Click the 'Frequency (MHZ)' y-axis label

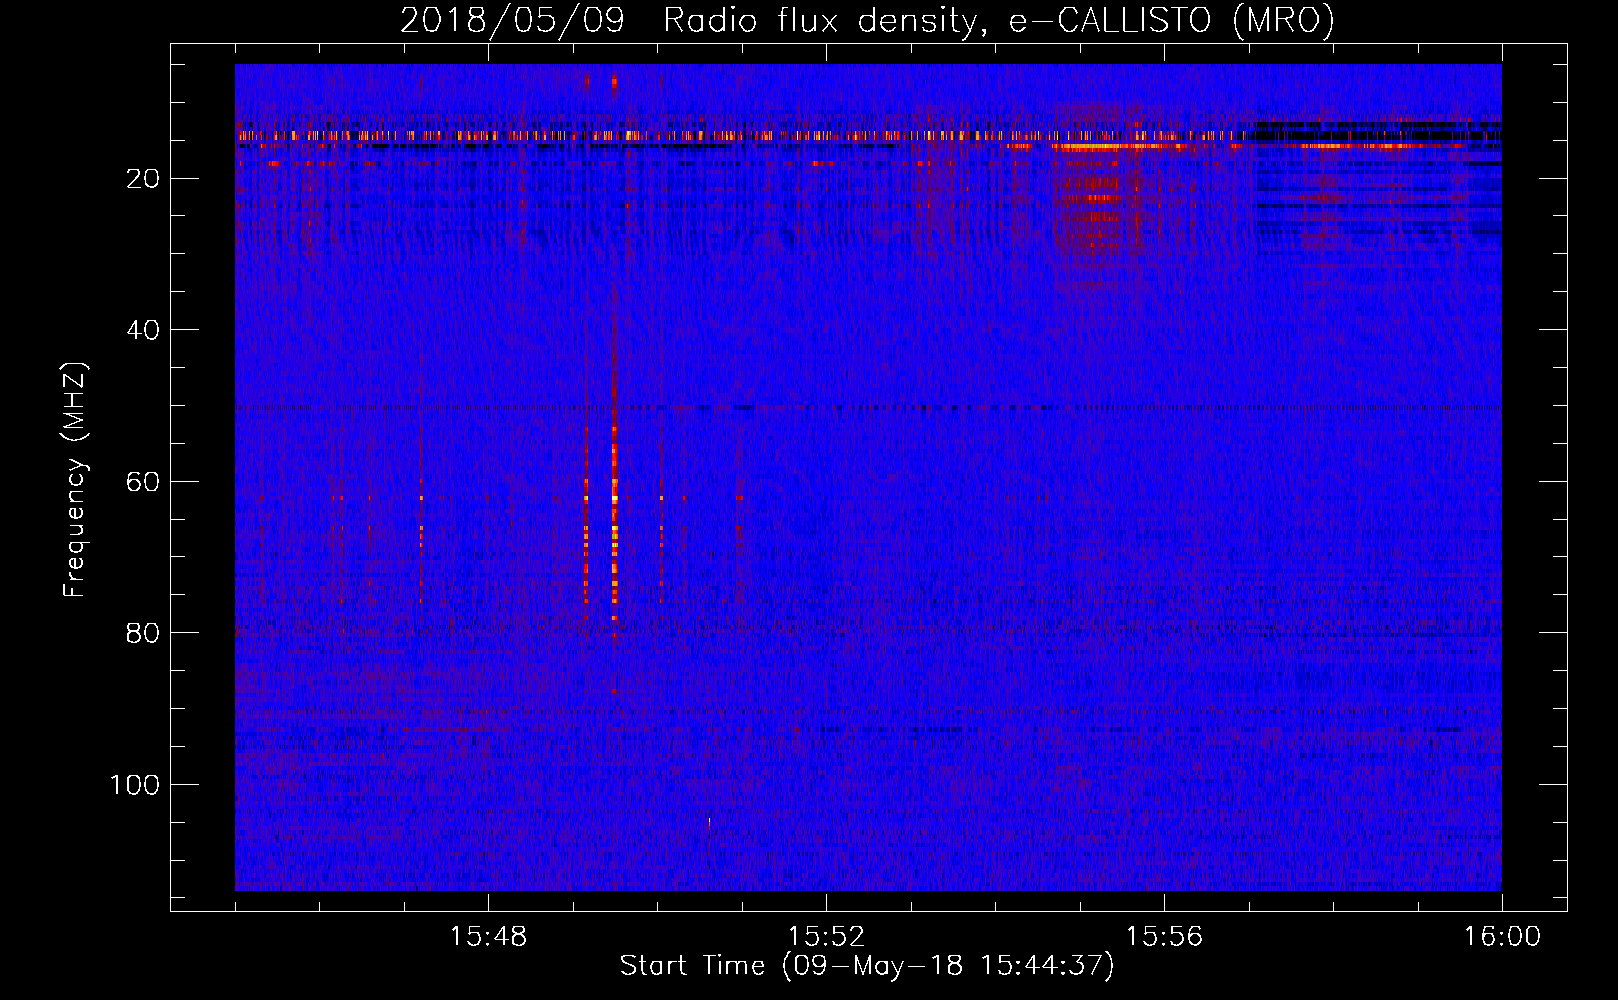coord(75,480)
